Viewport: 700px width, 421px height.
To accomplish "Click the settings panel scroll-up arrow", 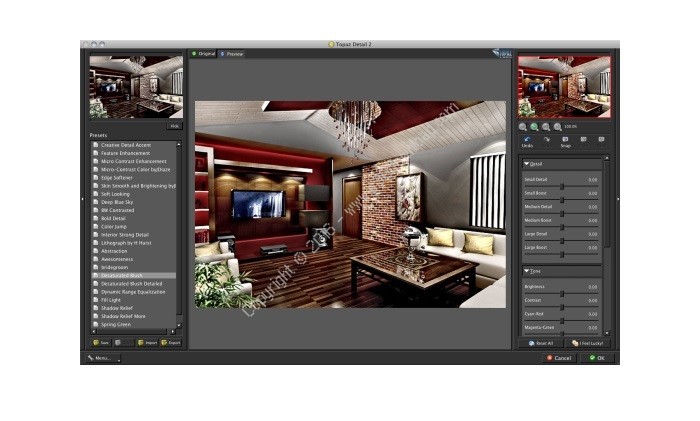I will [606, 158].
